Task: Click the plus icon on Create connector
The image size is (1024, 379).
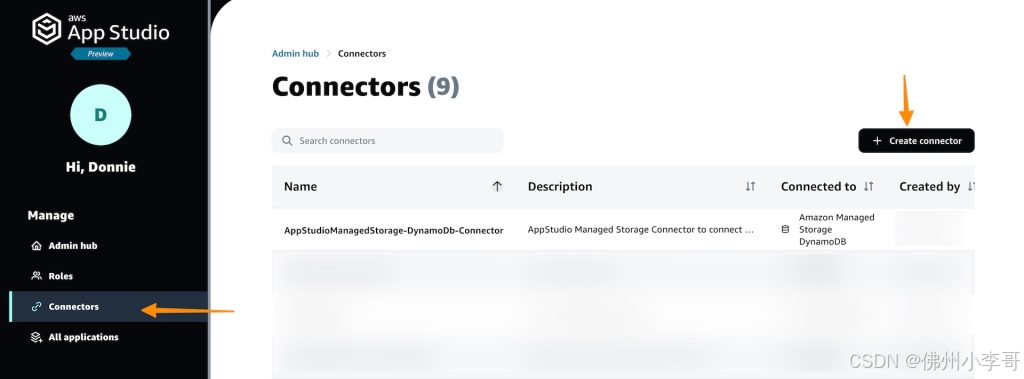Action: (877, 140)
